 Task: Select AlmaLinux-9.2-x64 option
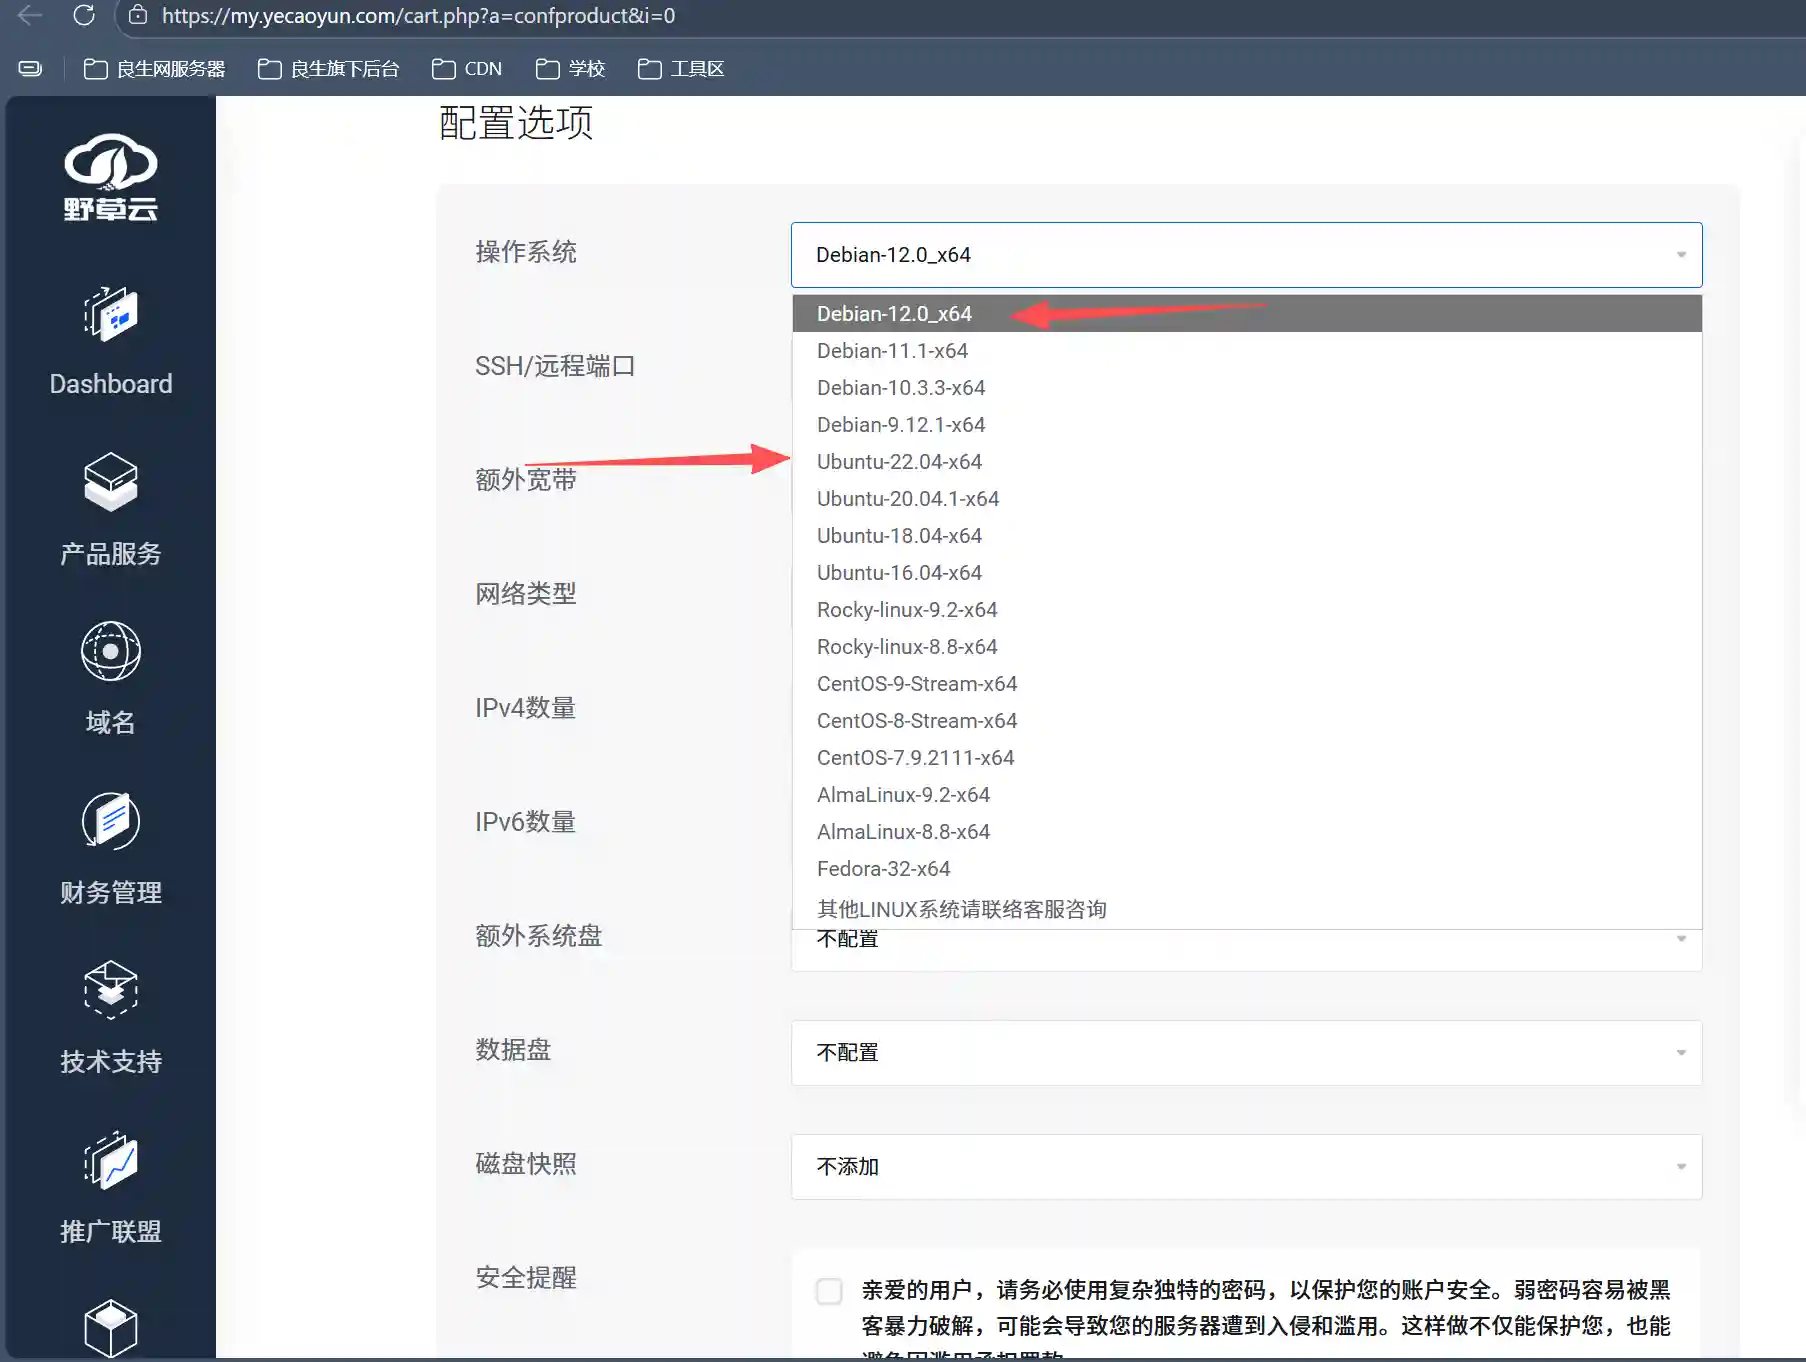(x=1246, y=795)
